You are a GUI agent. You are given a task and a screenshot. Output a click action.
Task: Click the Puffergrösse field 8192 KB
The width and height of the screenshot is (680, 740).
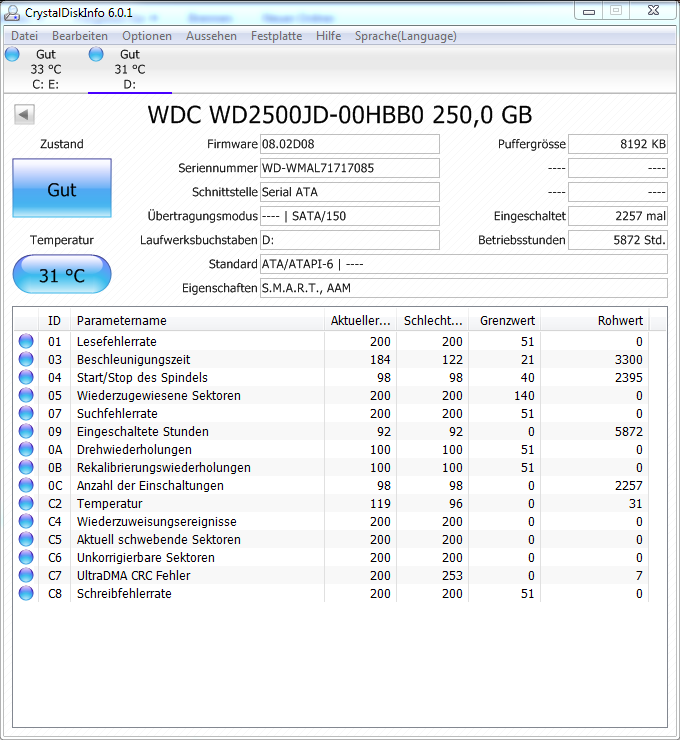coord(618,144)
